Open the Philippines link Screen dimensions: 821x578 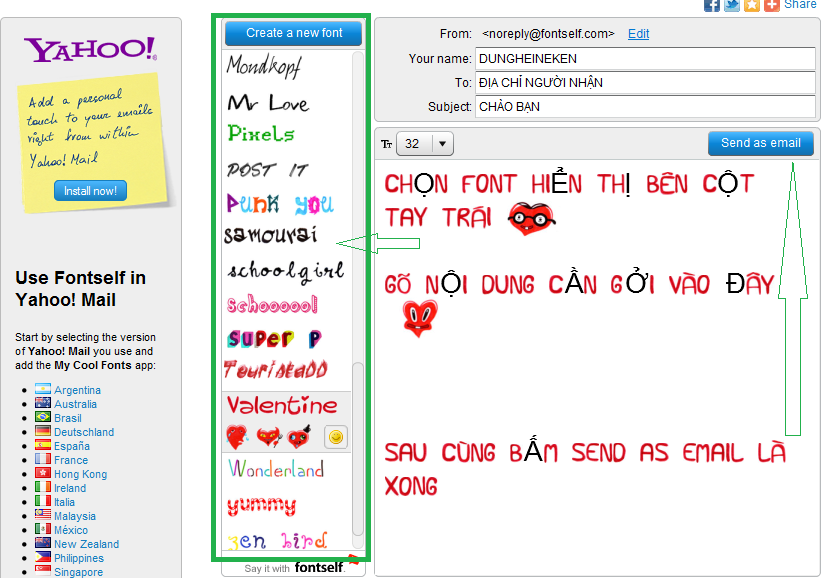tap(79, 559)
